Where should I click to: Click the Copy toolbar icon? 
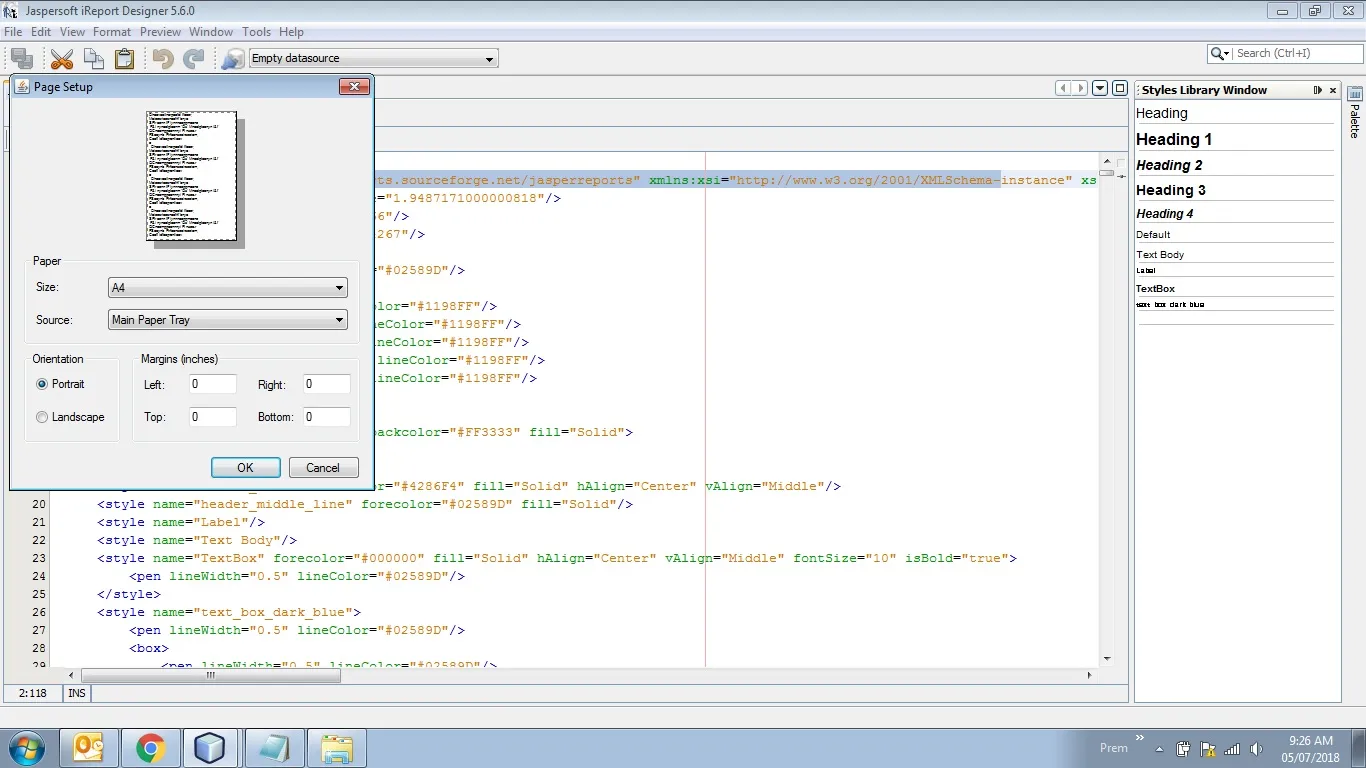pyautogui.click(x=93, y=59)
